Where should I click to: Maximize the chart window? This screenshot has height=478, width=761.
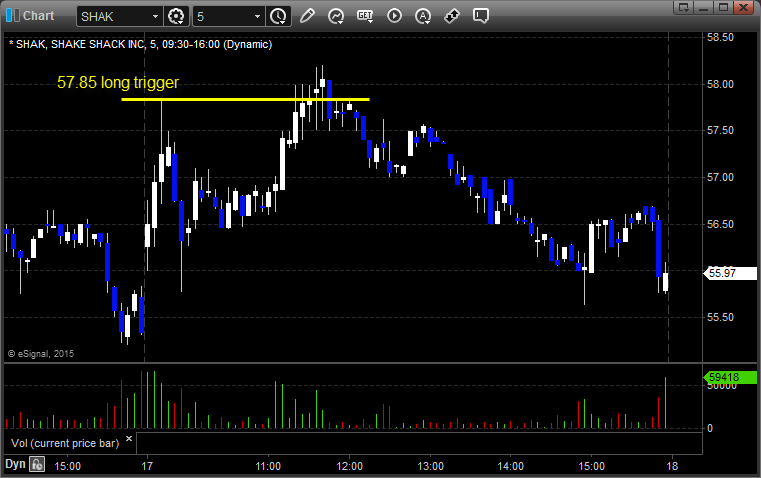(723, 7)
